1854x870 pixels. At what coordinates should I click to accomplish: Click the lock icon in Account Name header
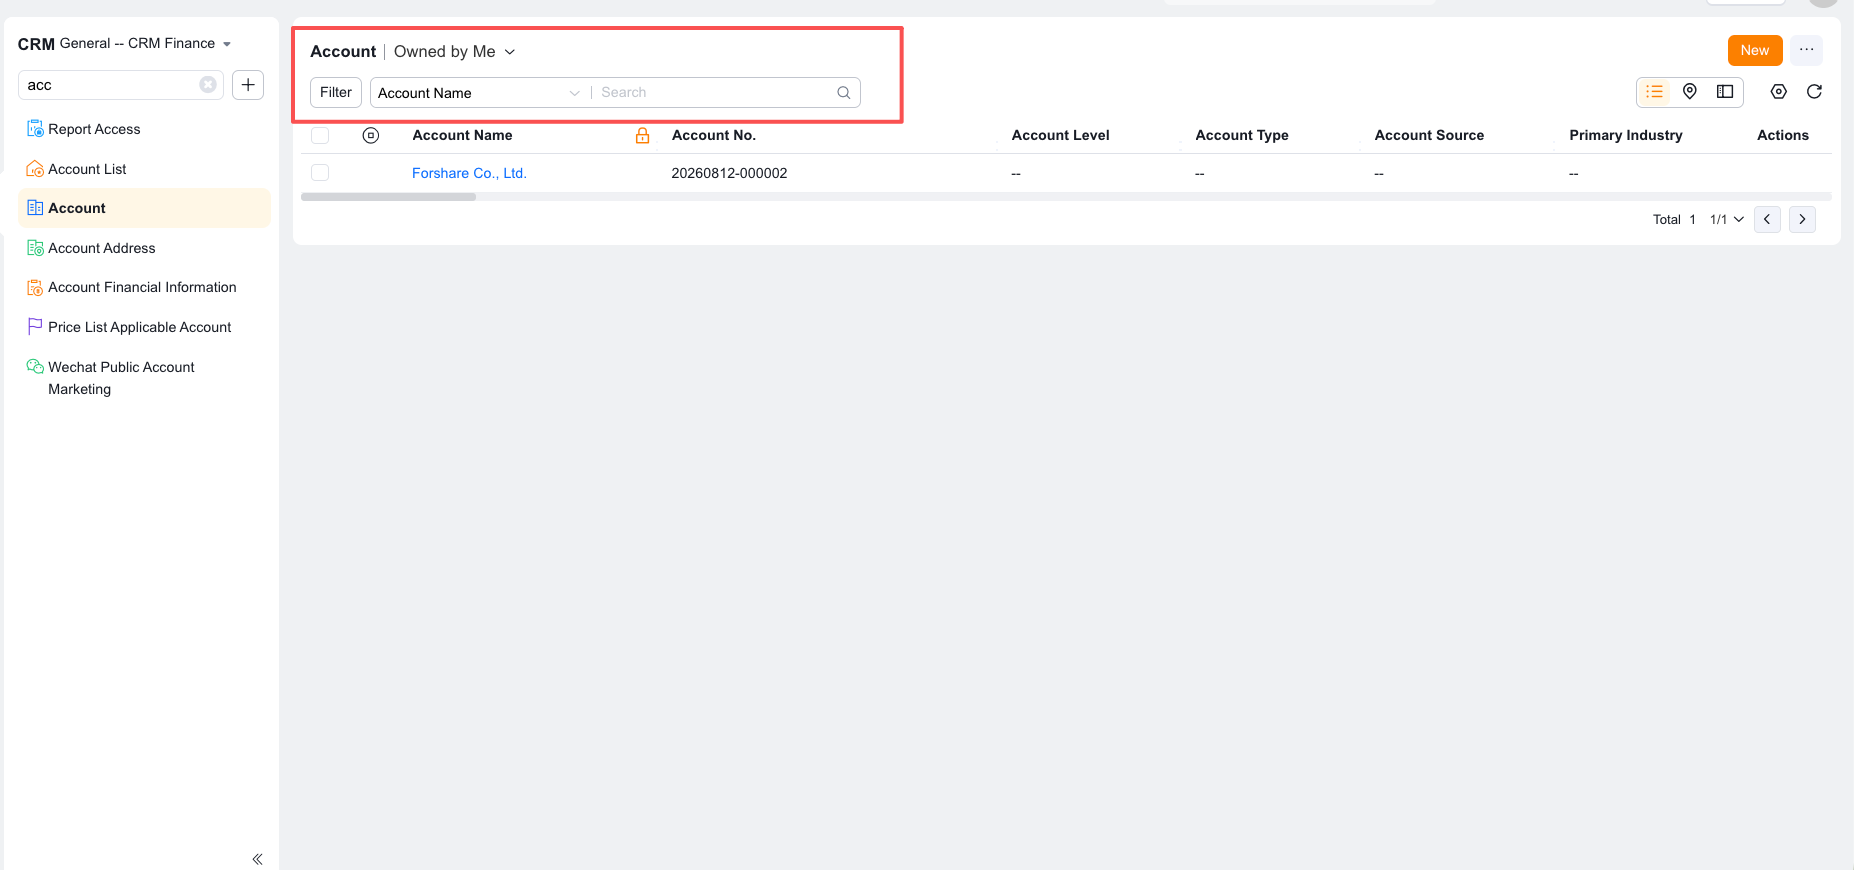coord(643,136)
